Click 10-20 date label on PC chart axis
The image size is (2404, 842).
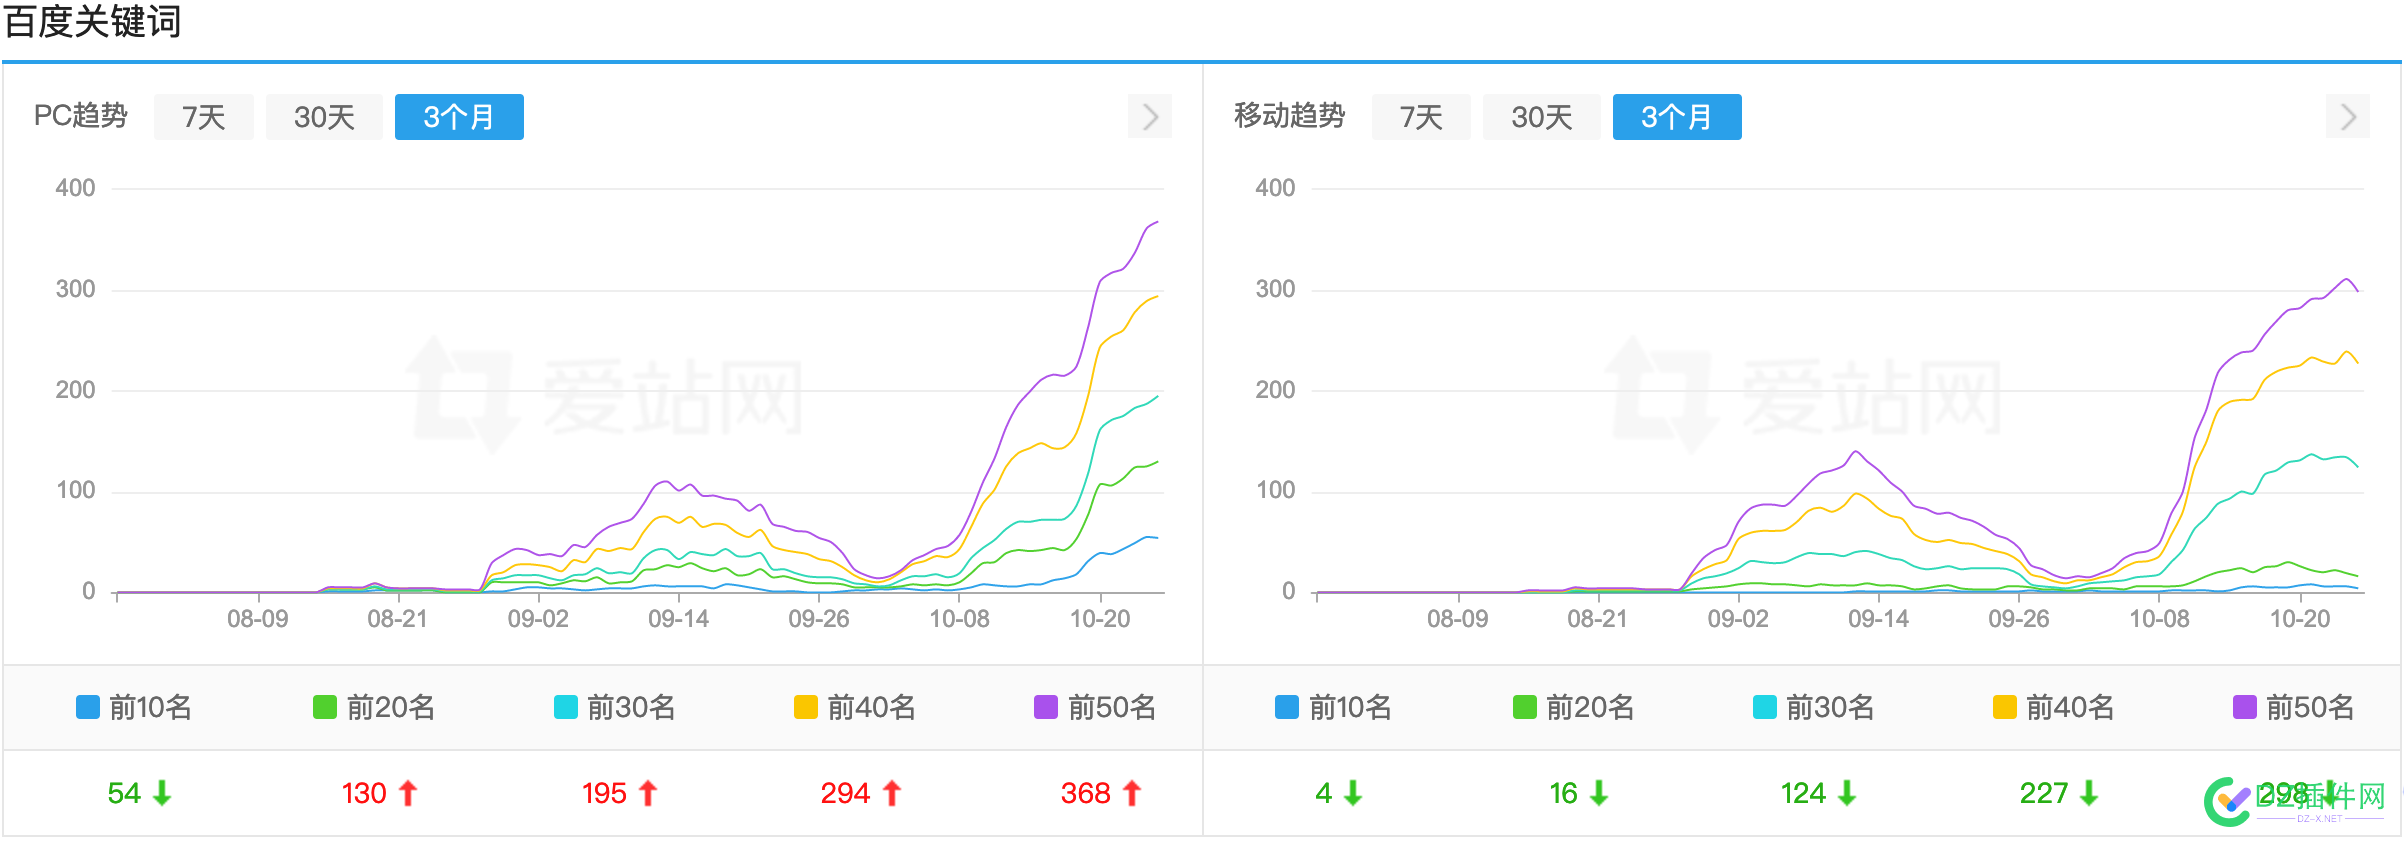[1100, 619]
